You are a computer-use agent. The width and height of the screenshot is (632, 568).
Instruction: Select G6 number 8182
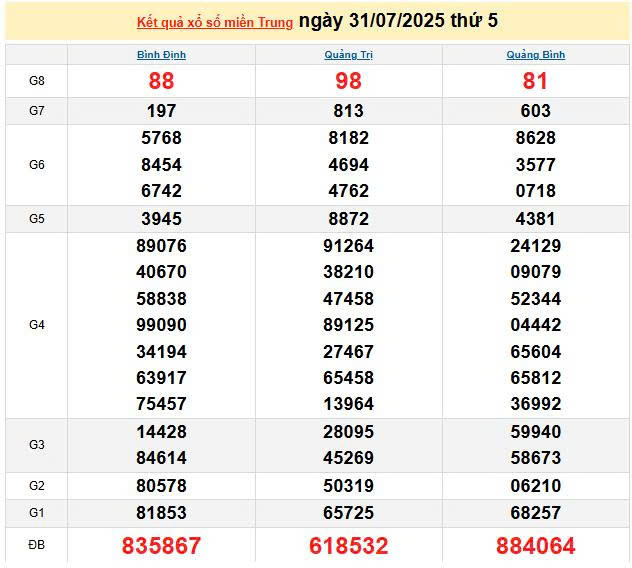pos(349,138)
